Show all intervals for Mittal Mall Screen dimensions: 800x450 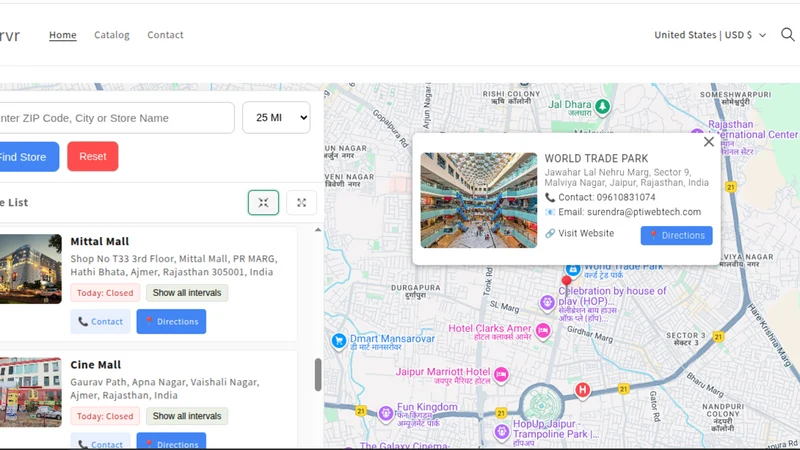pyautogui.click(x=187, y=293)
